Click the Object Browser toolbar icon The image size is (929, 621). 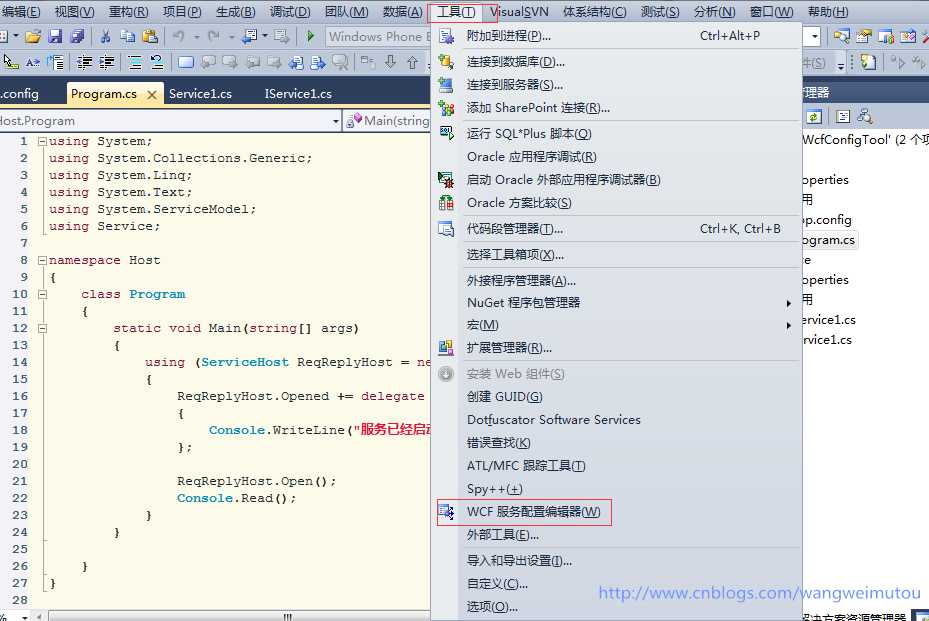(886, 37)
